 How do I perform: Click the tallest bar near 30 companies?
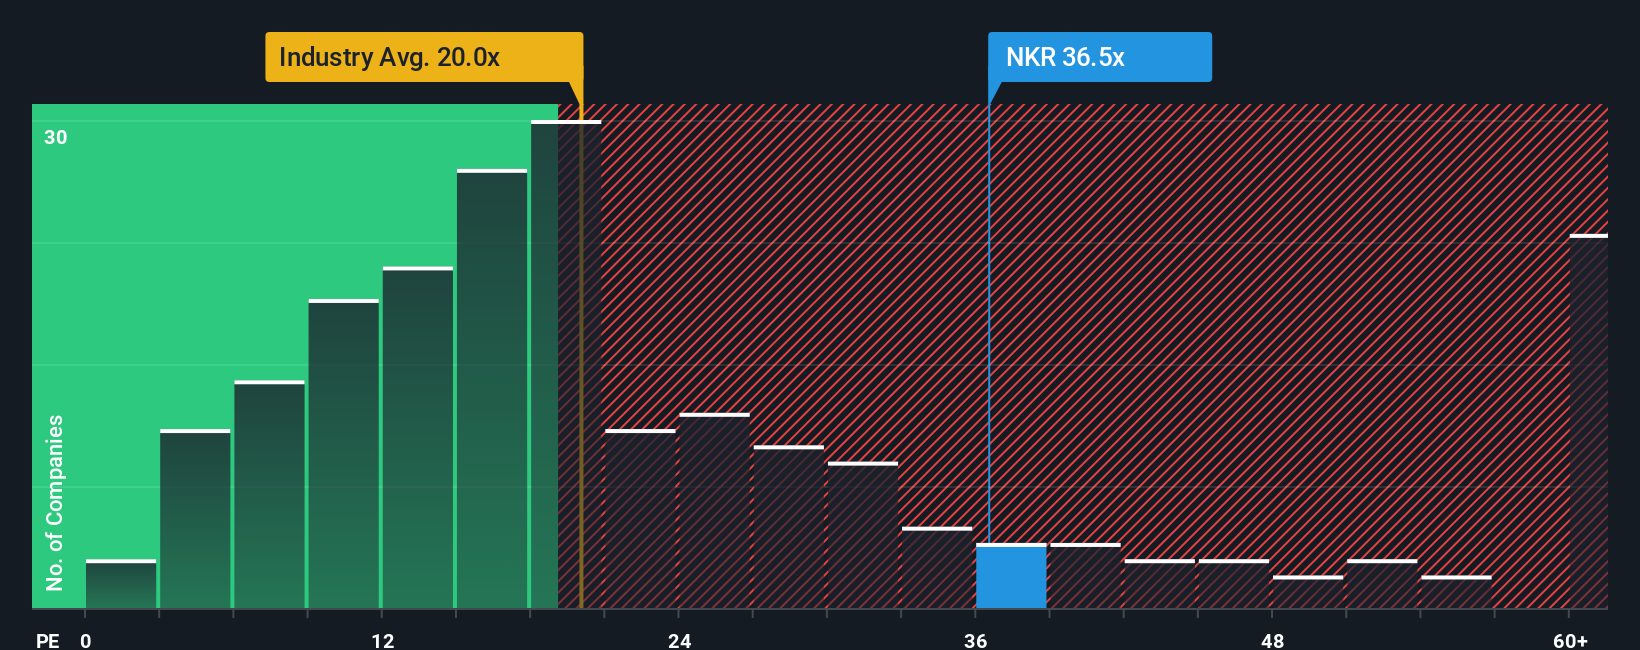566,364
